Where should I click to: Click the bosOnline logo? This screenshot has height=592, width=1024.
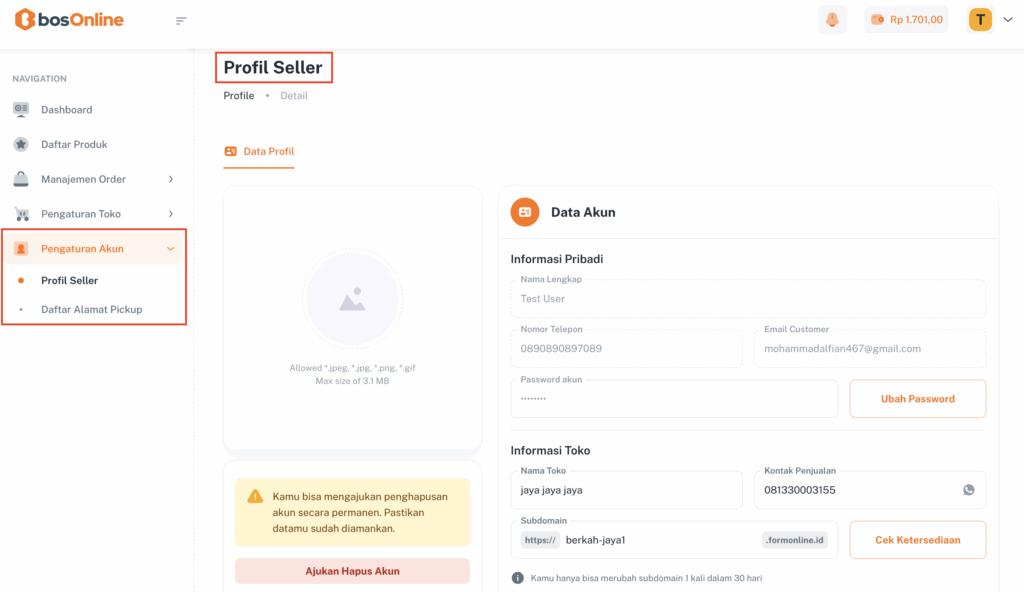coord(69,20)
